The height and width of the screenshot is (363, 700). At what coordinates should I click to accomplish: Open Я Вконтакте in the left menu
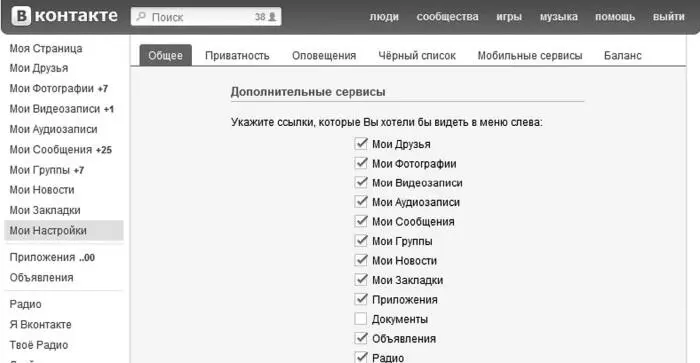point(41,324)
